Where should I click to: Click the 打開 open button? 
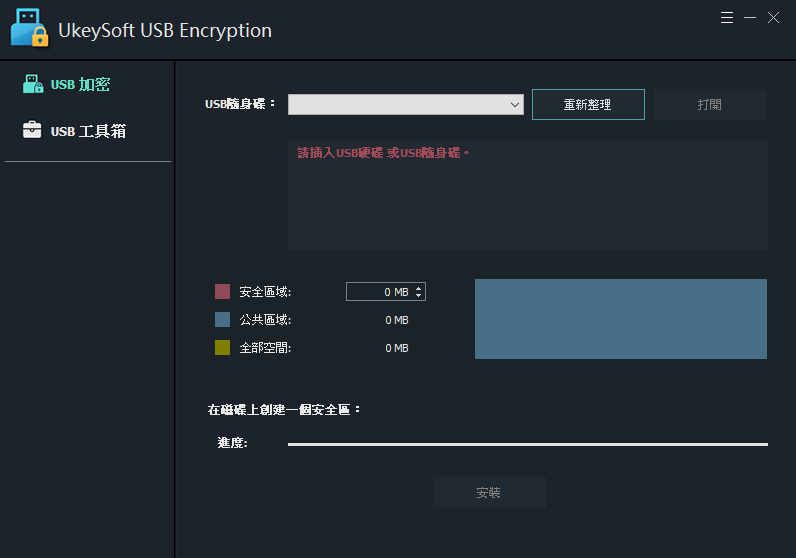click(x=710, y=105)
